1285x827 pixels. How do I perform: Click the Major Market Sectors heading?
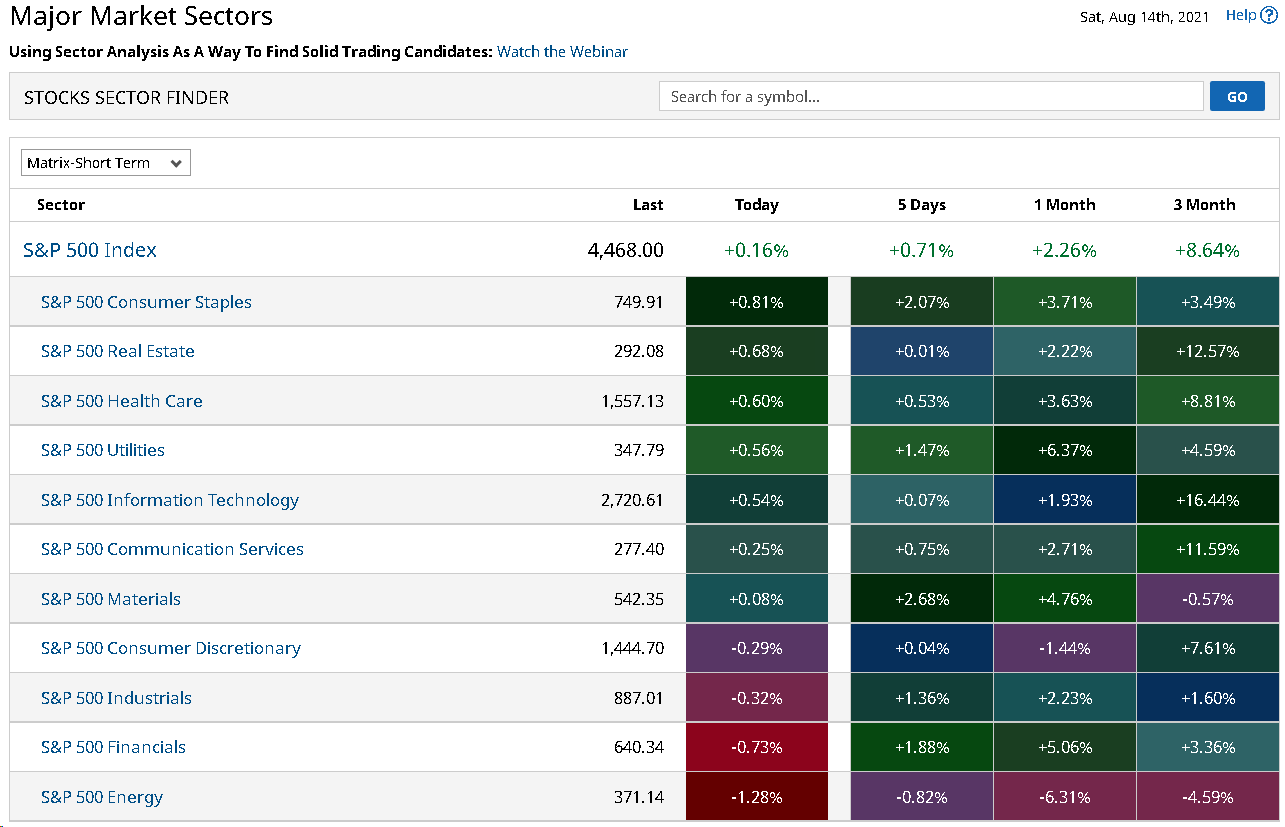pyautogui.click(x=141, y=16)
